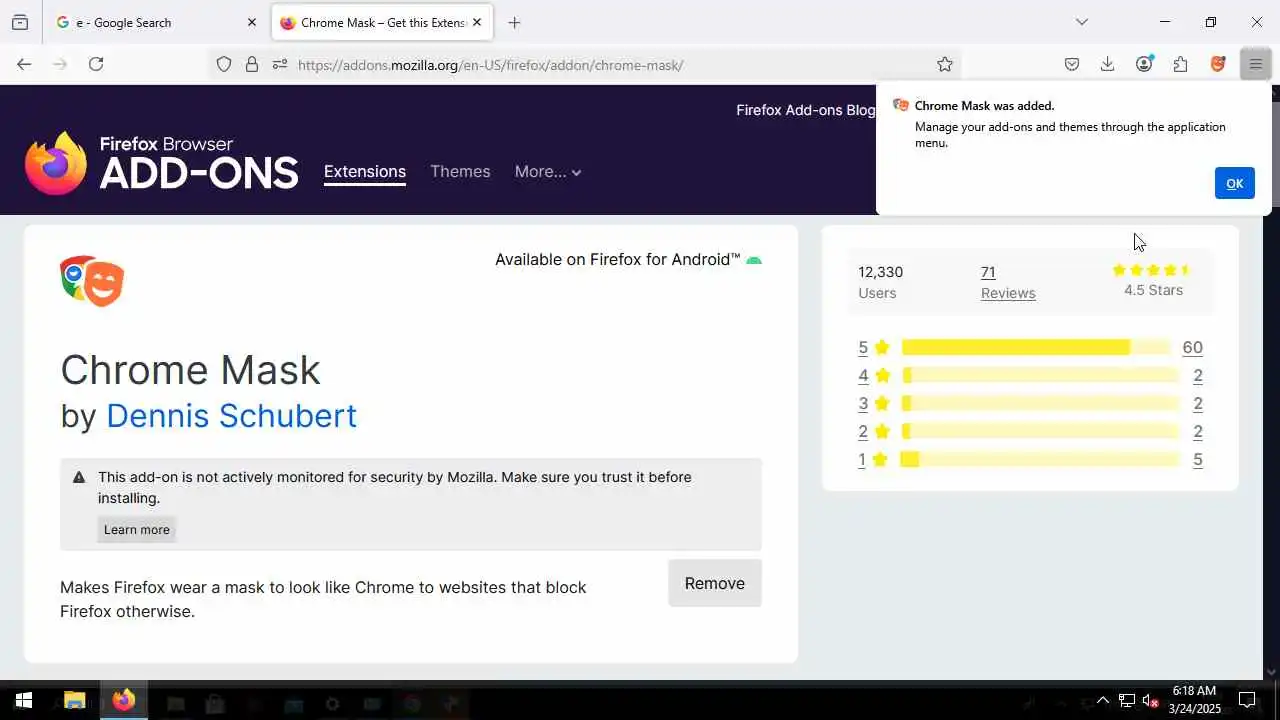Open a new tab with plus button
This screenshot has height=720, width=1280.
coord(514,22)
